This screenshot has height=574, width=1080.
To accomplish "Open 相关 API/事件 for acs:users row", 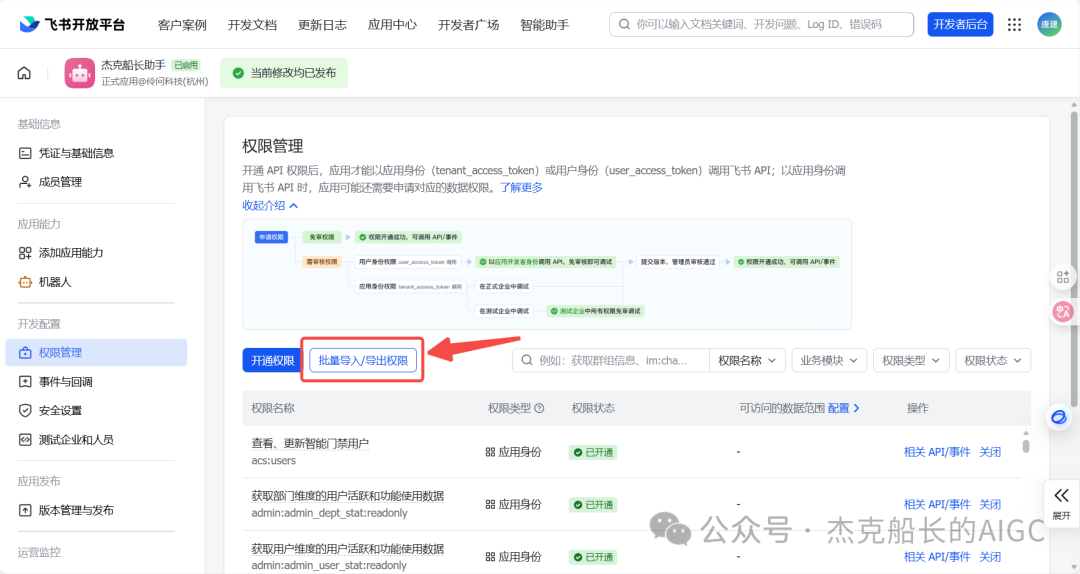I will point(937,452).
